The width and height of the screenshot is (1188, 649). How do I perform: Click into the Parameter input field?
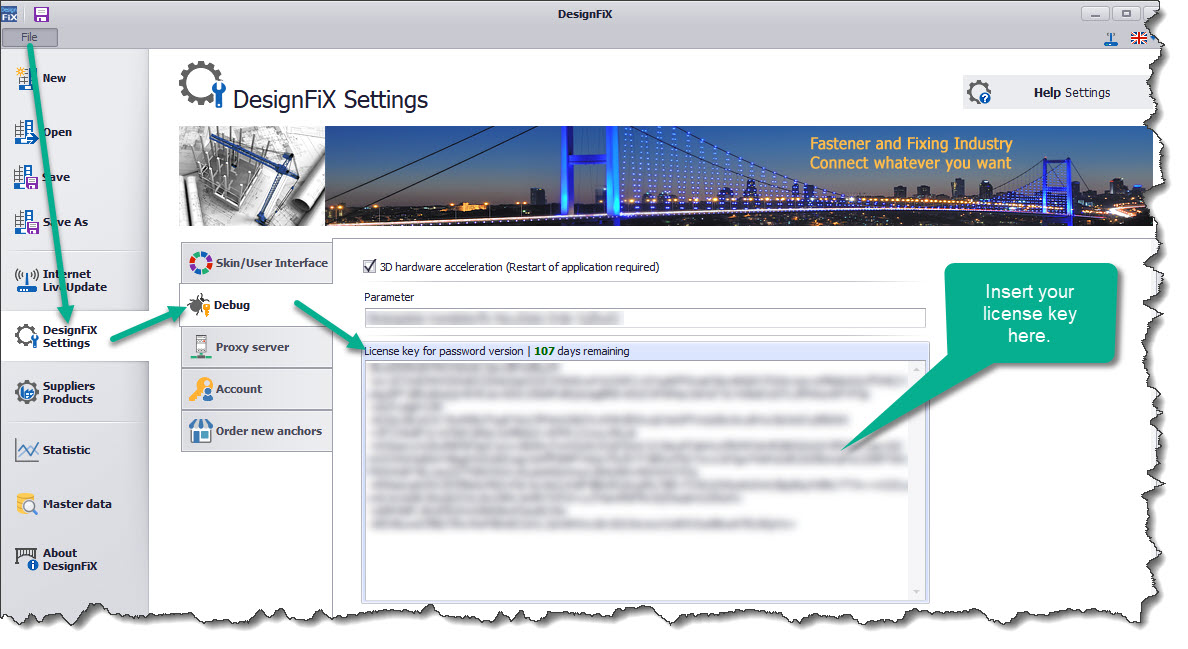click(645, 318)
